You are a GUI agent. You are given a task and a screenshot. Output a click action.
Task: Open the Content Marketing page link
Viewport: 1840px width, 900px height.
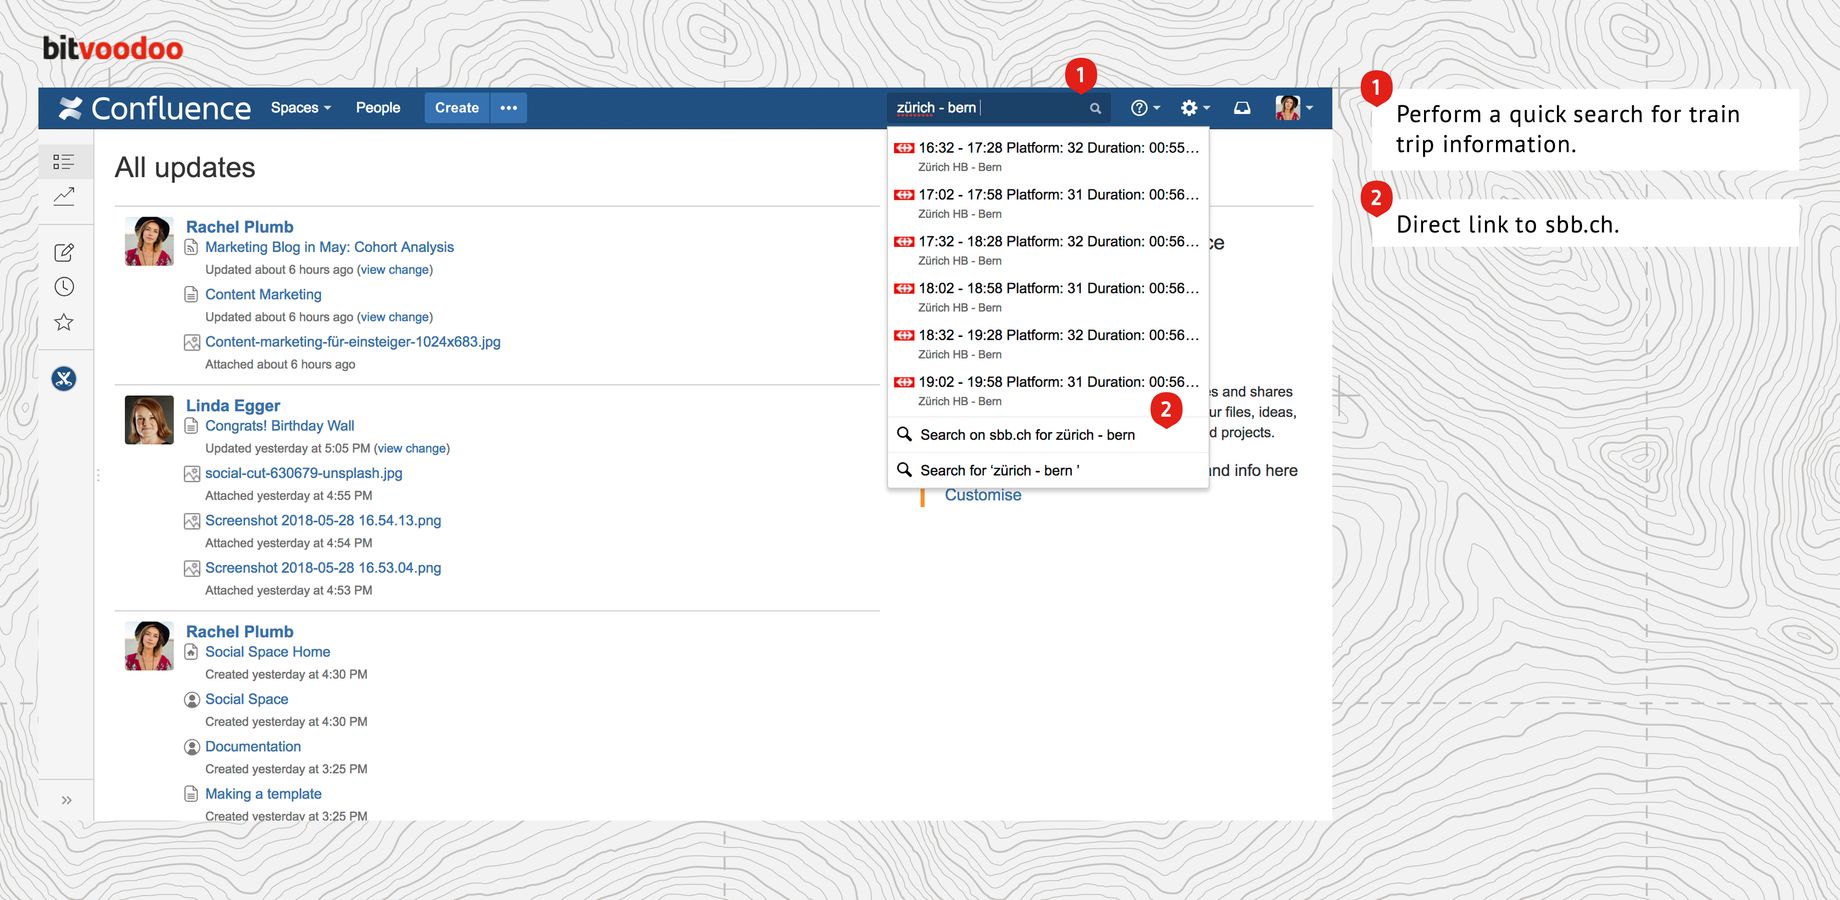263,294
